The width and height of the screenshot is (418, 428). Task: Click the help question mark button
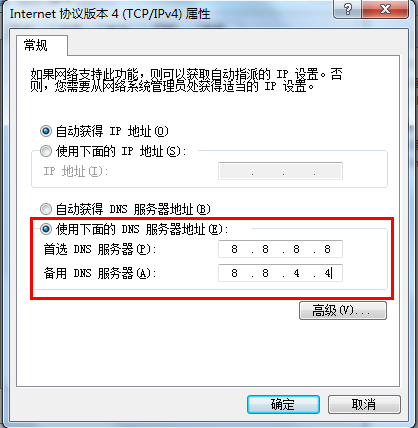(347, 9)
